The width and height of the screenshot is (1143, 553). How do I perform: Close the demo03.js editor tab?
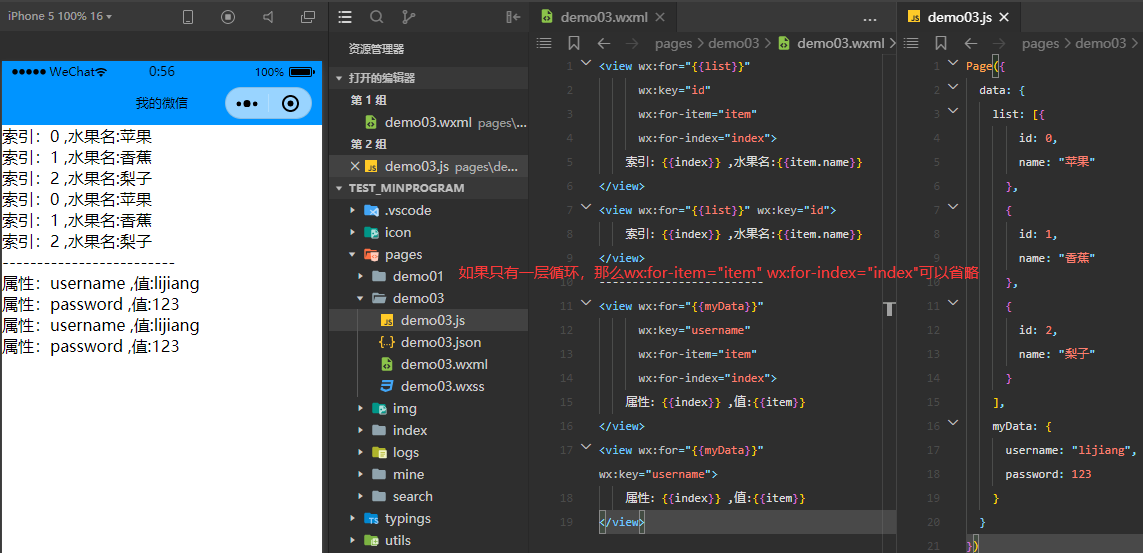tap(1004, 17)
